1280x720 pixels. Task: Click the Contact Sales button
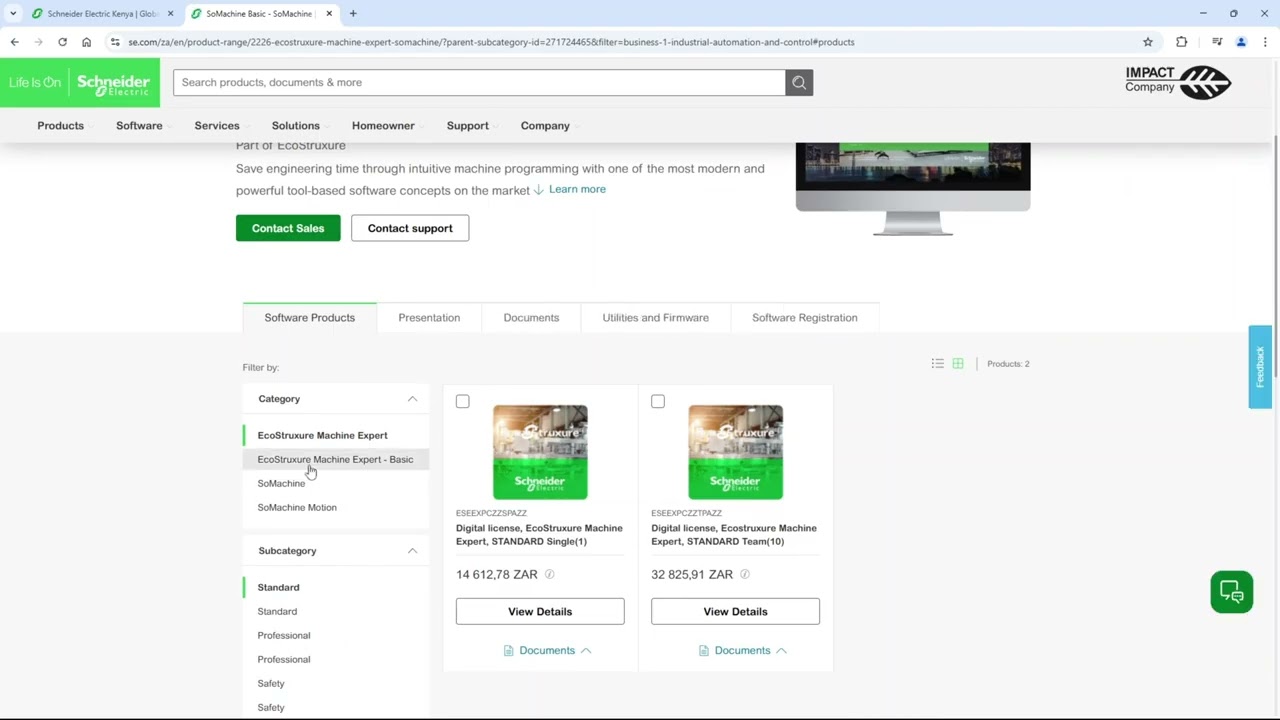tap(288, 228)
